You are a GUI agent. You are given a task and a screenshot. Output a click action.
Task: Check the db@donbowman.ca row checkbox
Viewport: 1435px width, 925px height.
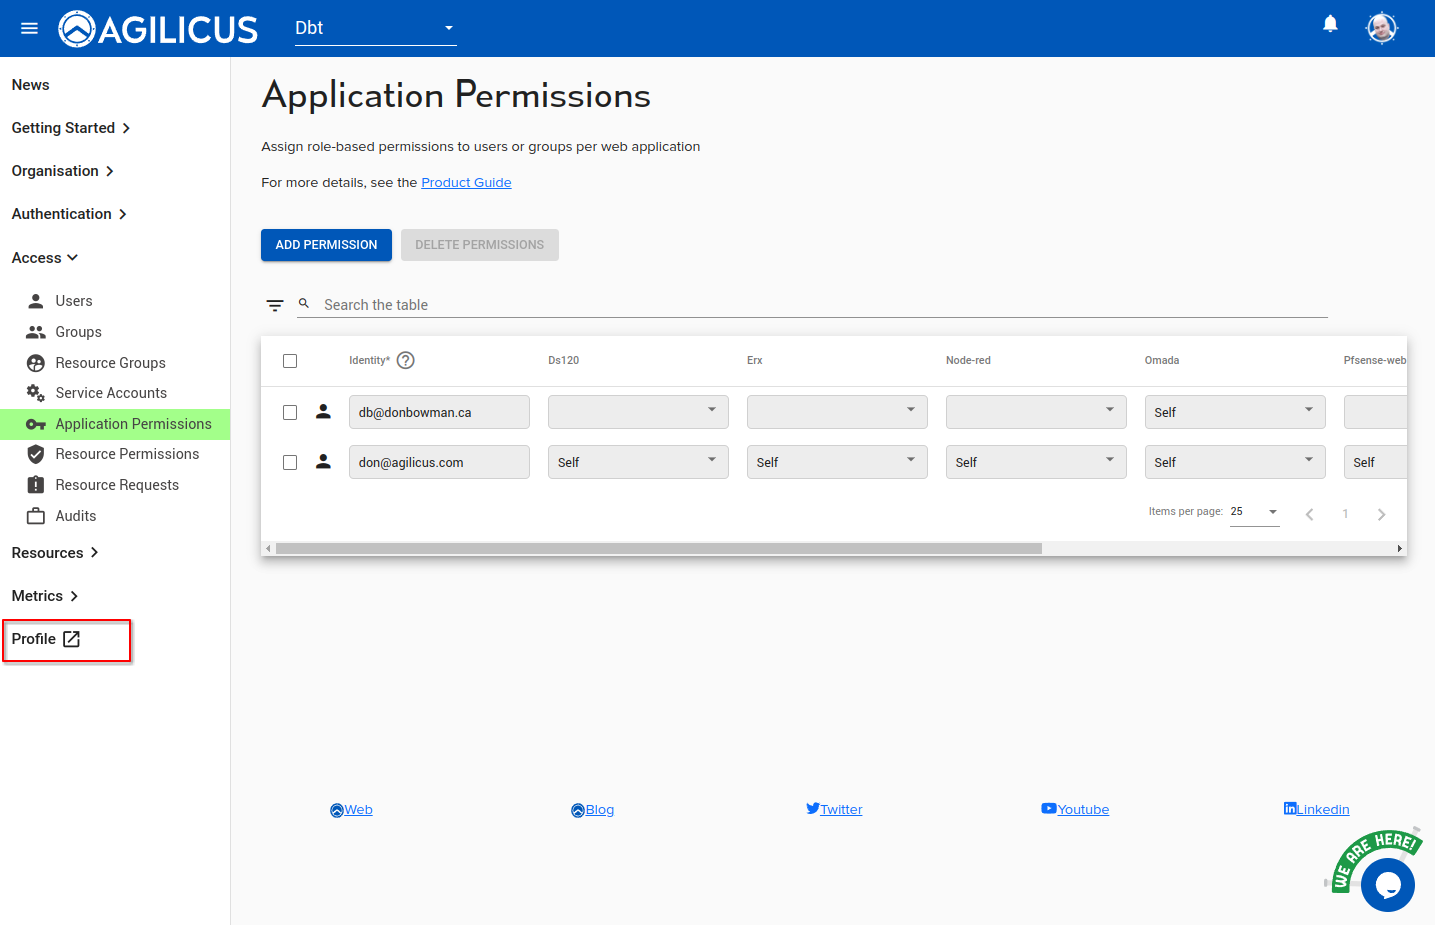click(x=290, y=412)
